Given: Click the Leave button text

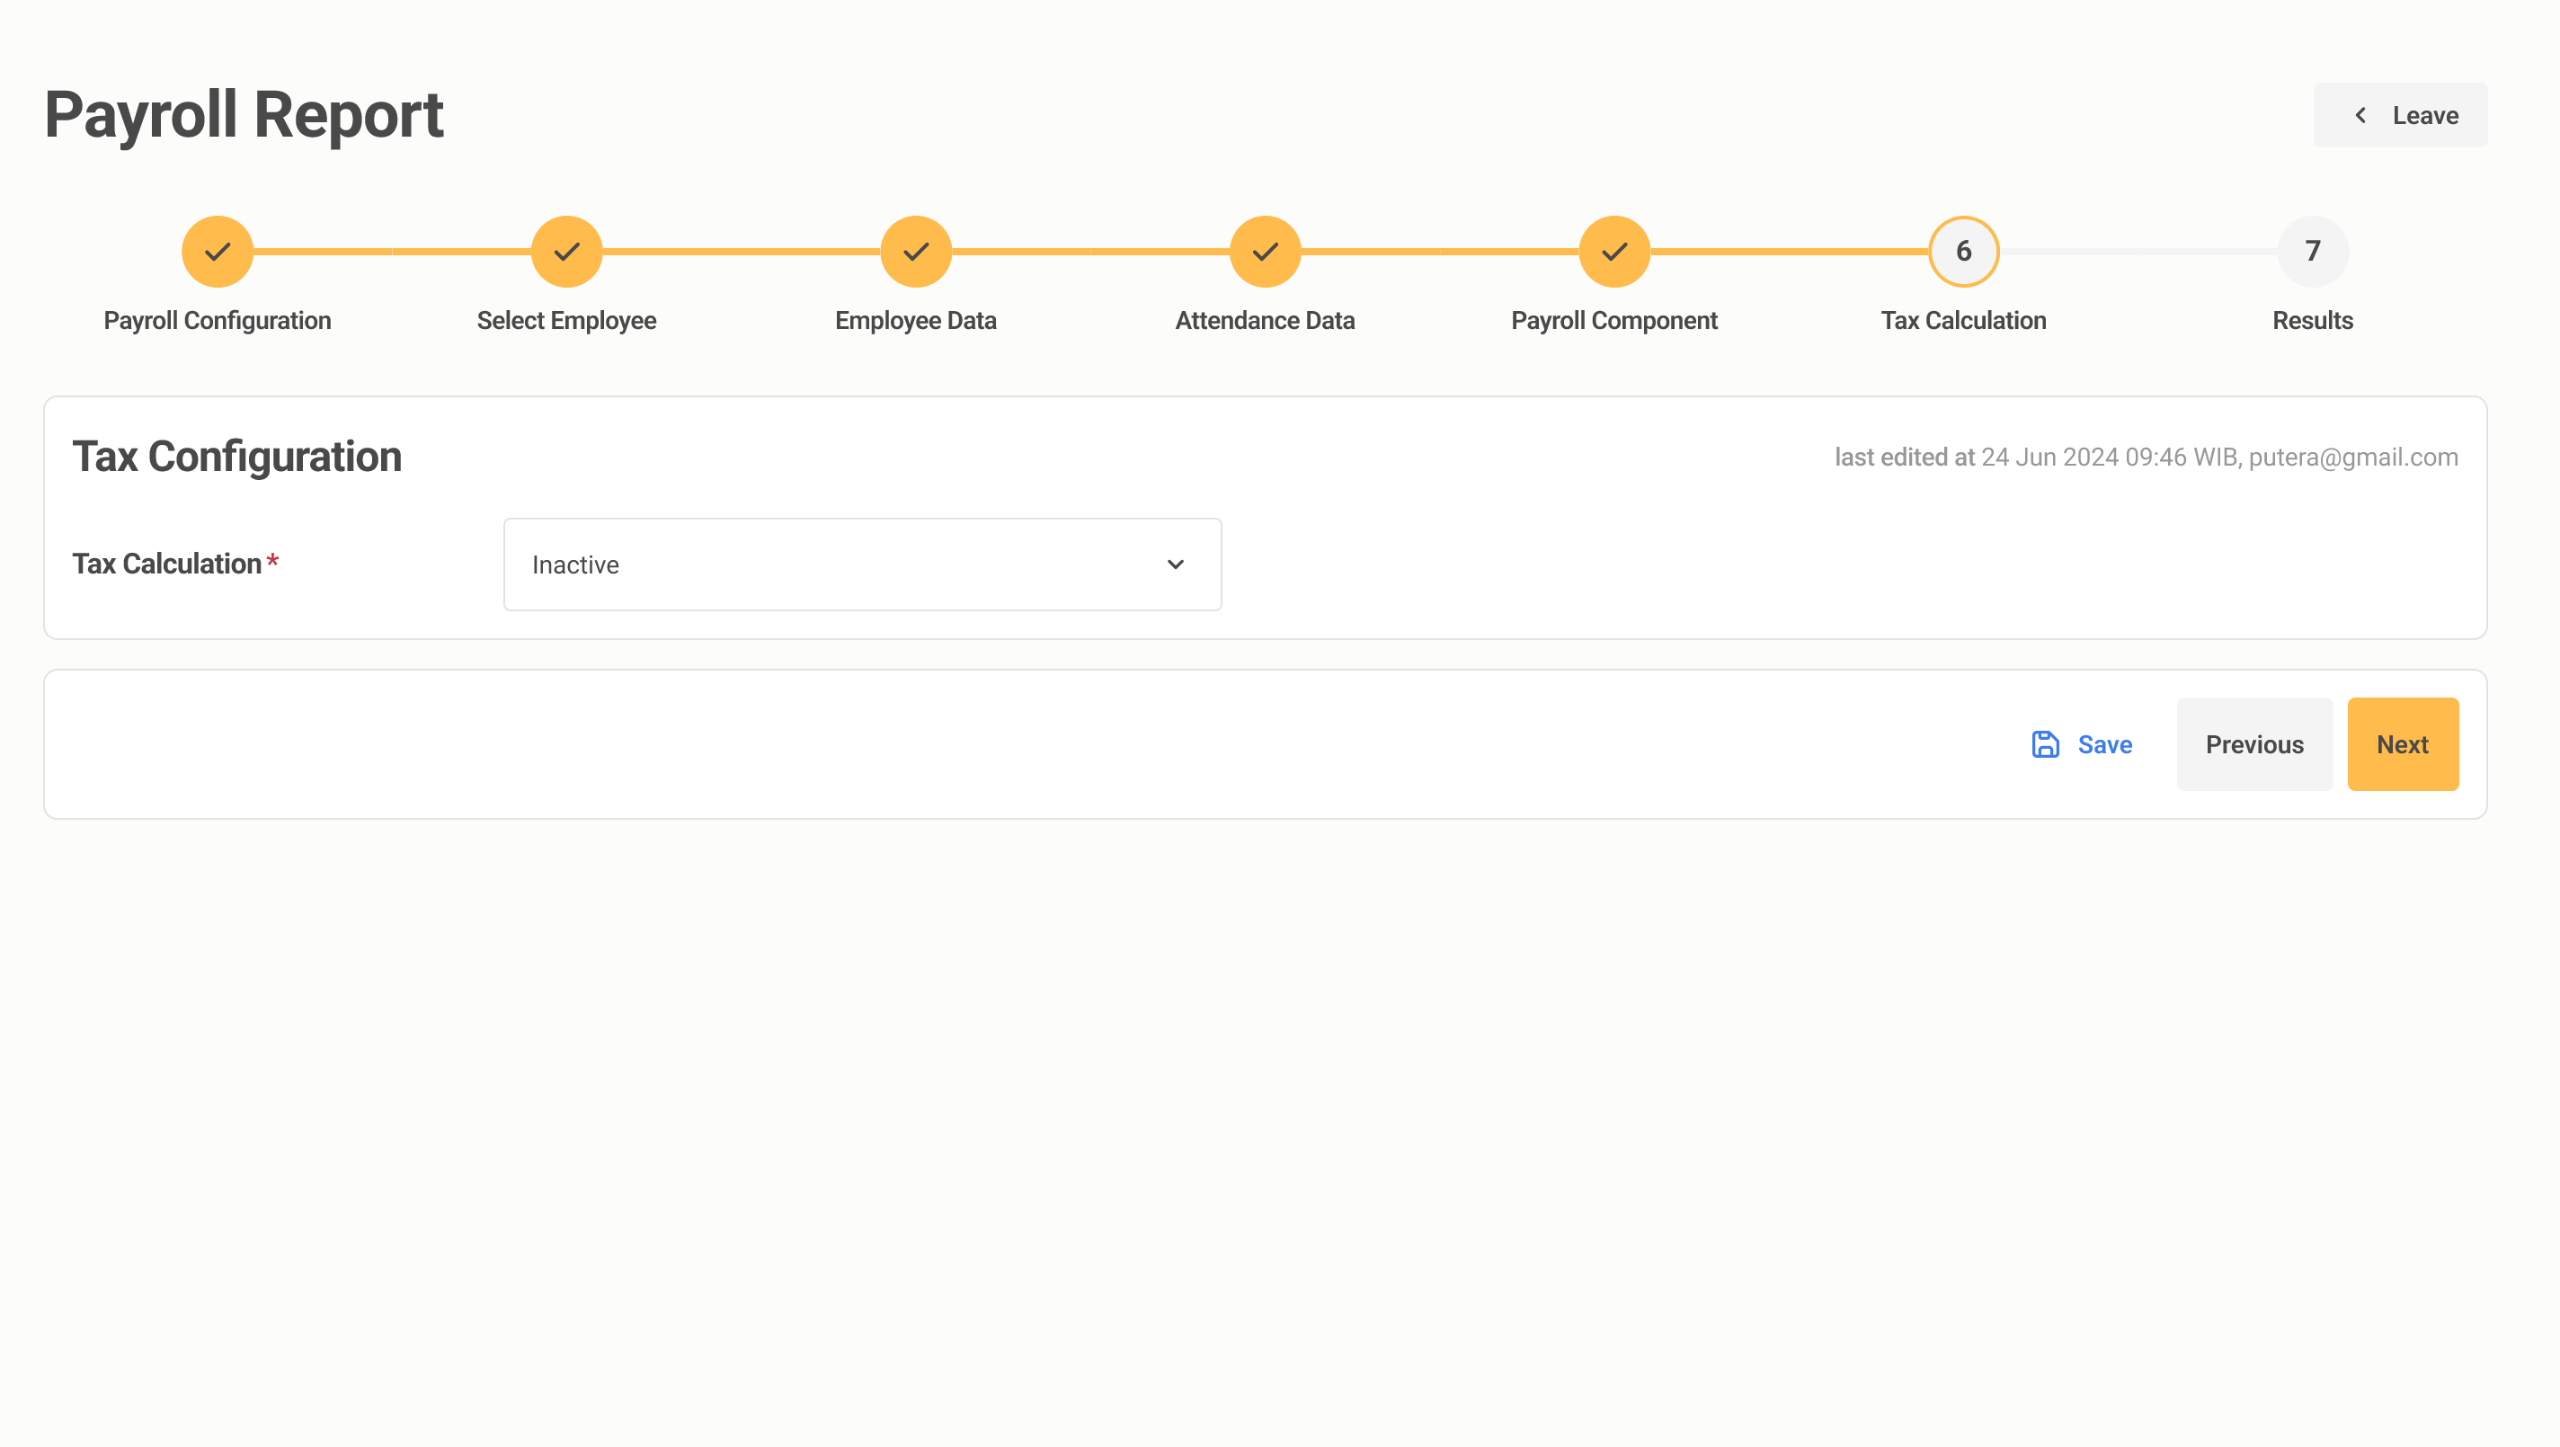Looking at the screenshot, I should pyautogui.click(x=2425, y=115).
